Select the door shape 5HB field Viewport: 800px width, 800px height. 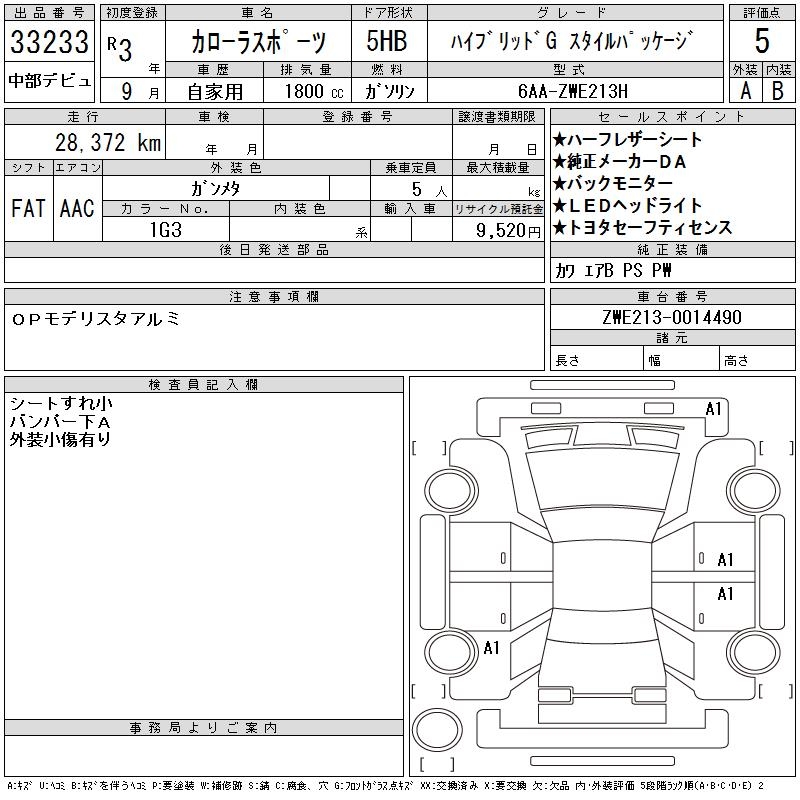pyautogui.click(x=387, y=42)
